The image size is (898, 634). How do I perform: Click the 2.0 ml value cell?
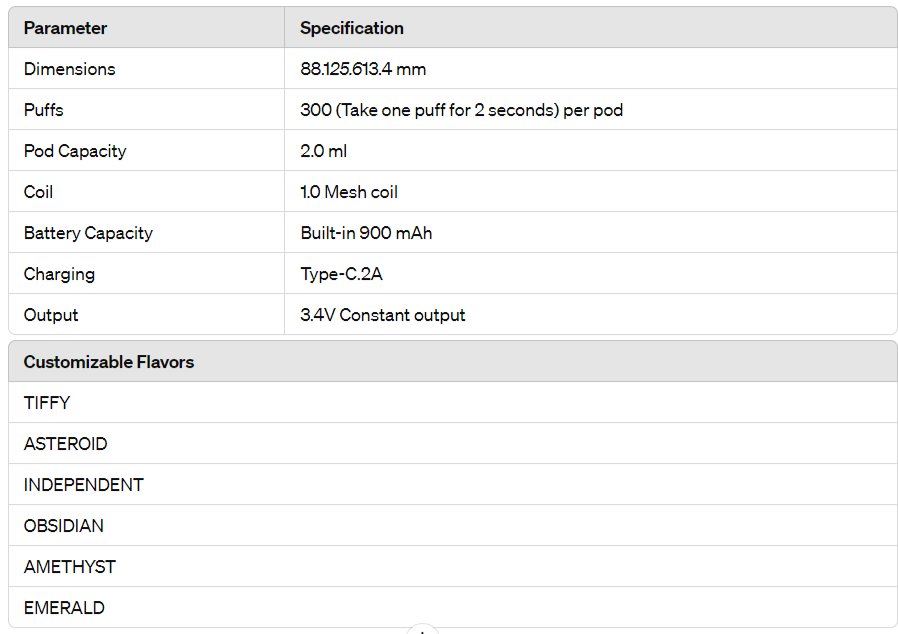coord(590,151)
